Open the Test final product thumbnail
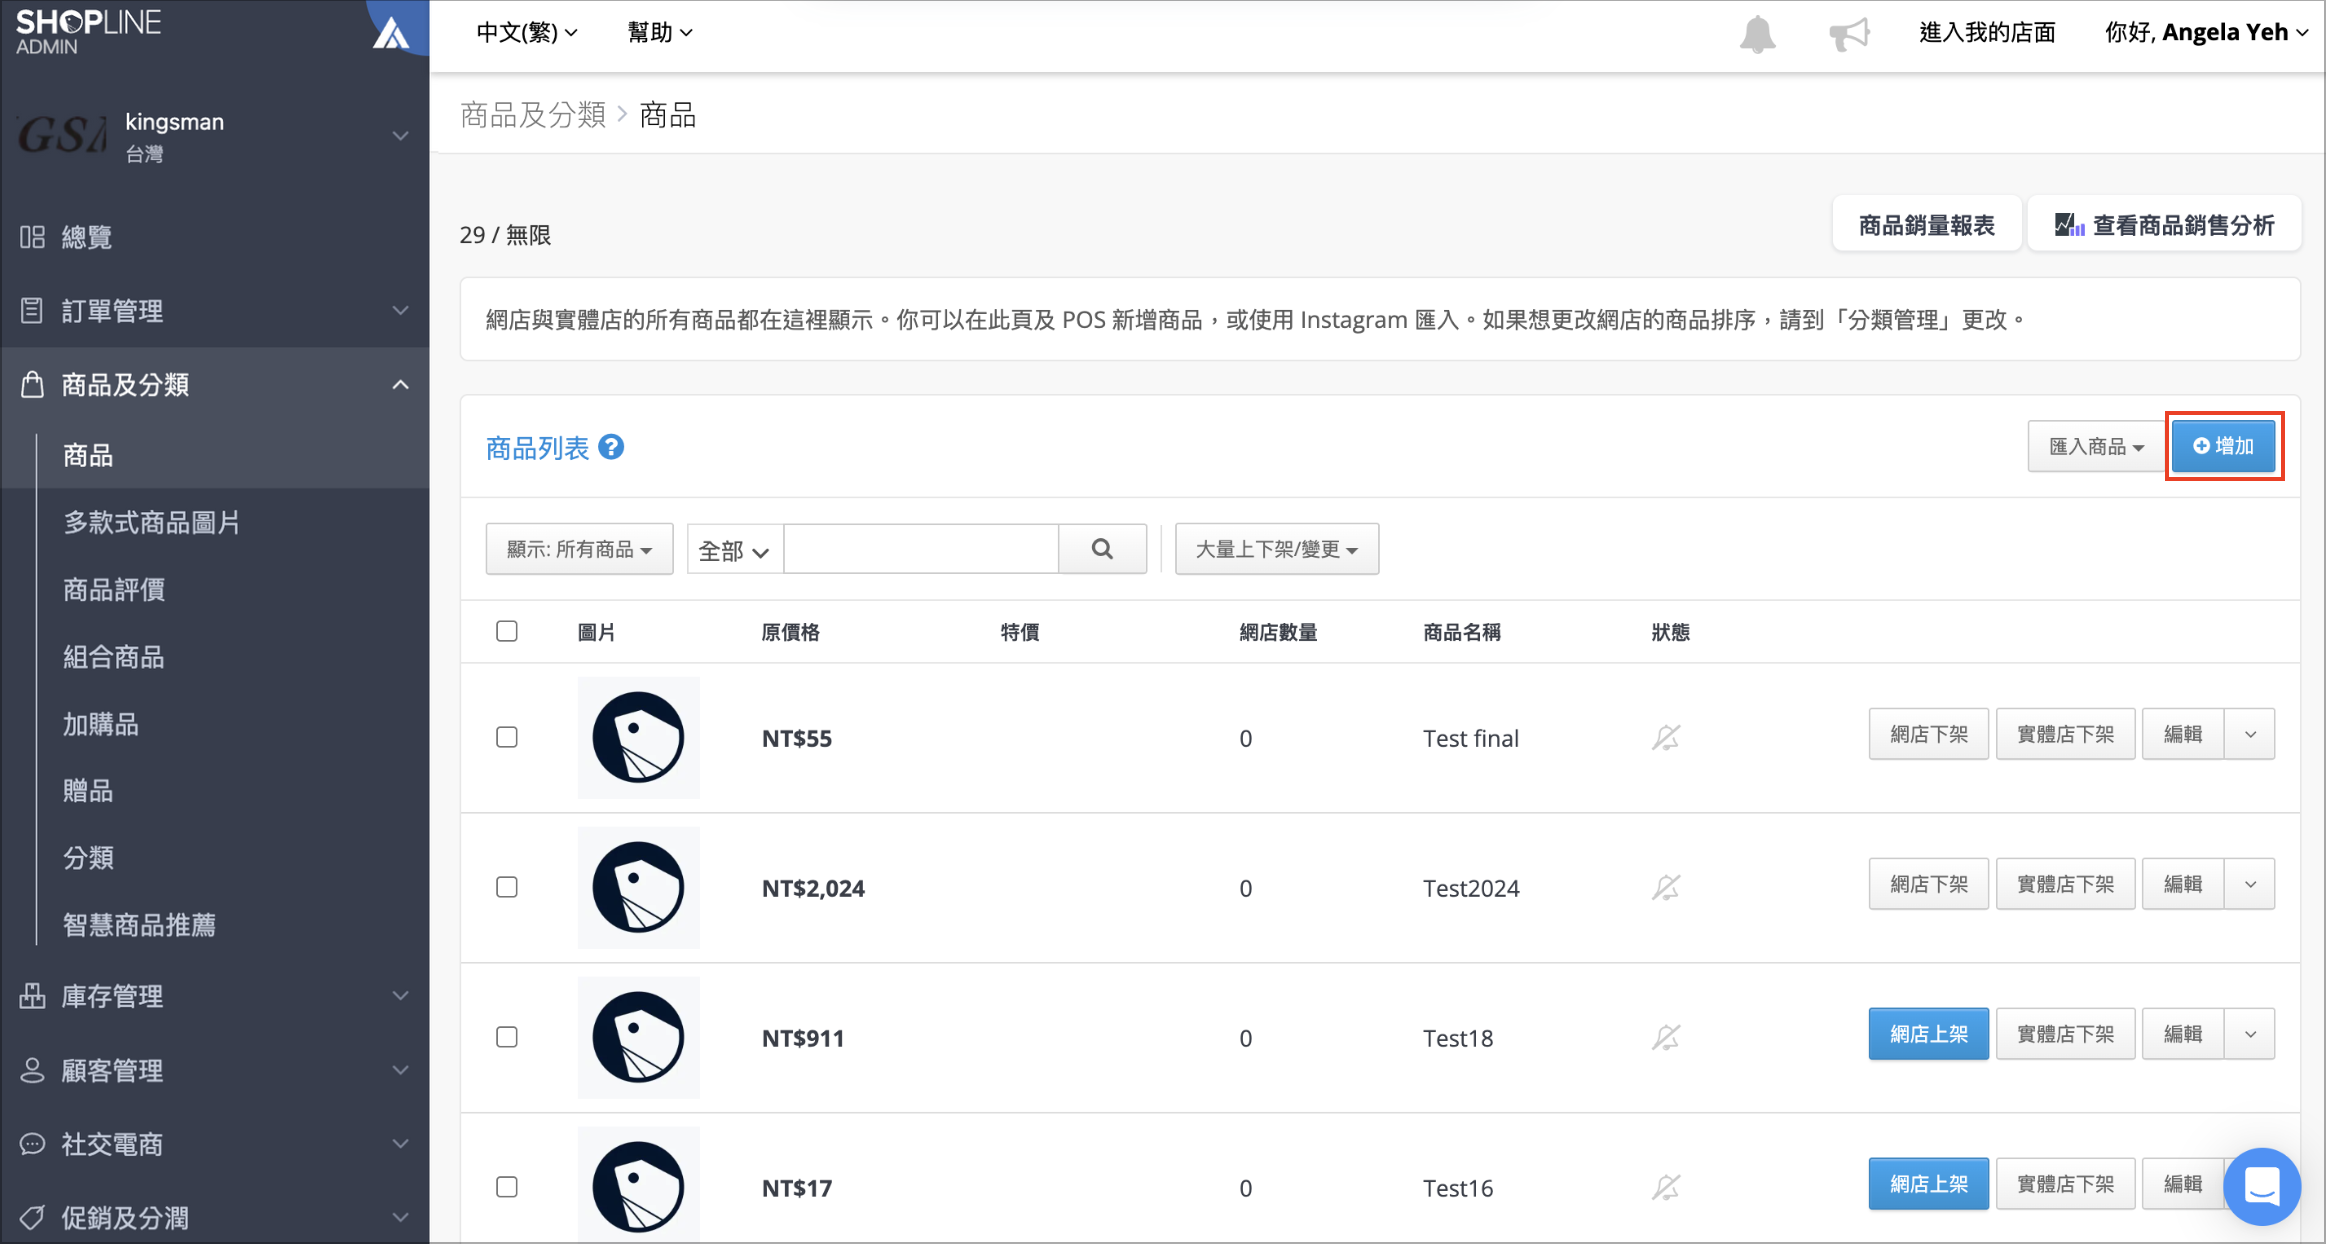Image resolution: width=2326 pixels, height=1244 pixels. tap(638, 738)
